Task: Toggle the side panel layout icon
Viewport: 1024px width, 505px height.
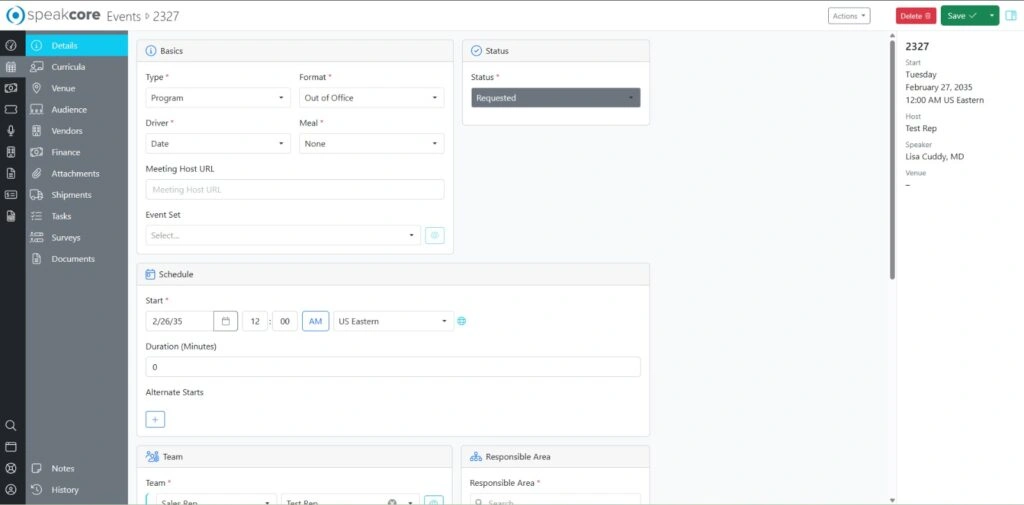Action: click(x=1010, y=16)
